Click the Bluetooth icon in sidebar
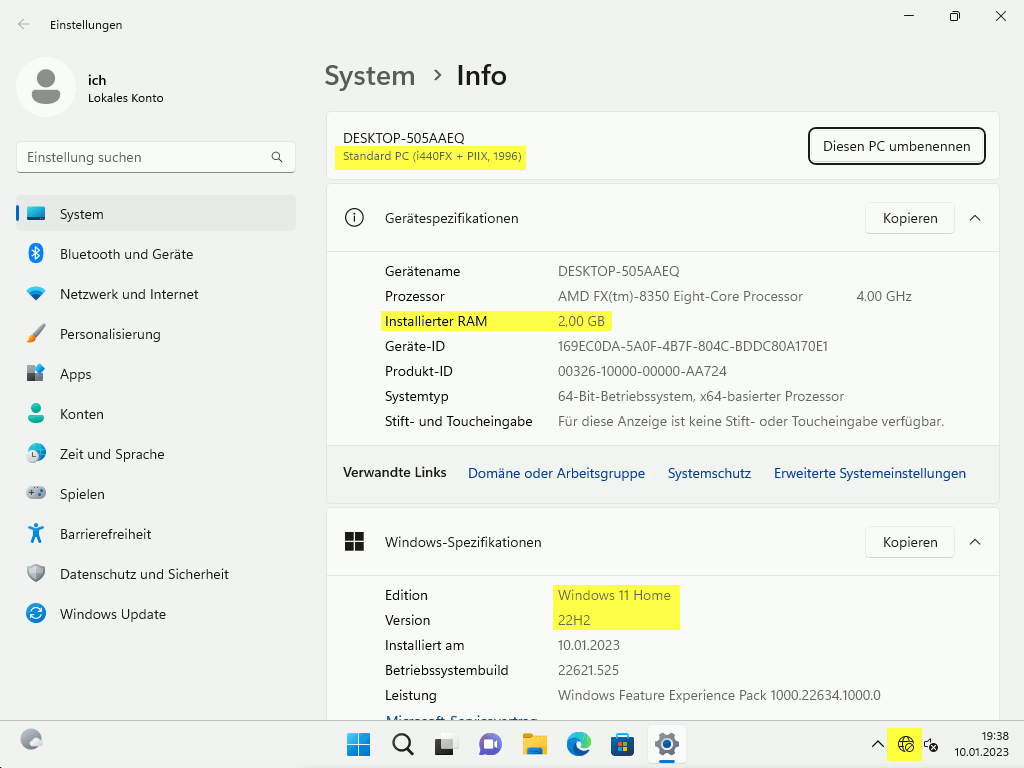The image size is (1024, 768). pyautogui.click(x=36, y=253)
